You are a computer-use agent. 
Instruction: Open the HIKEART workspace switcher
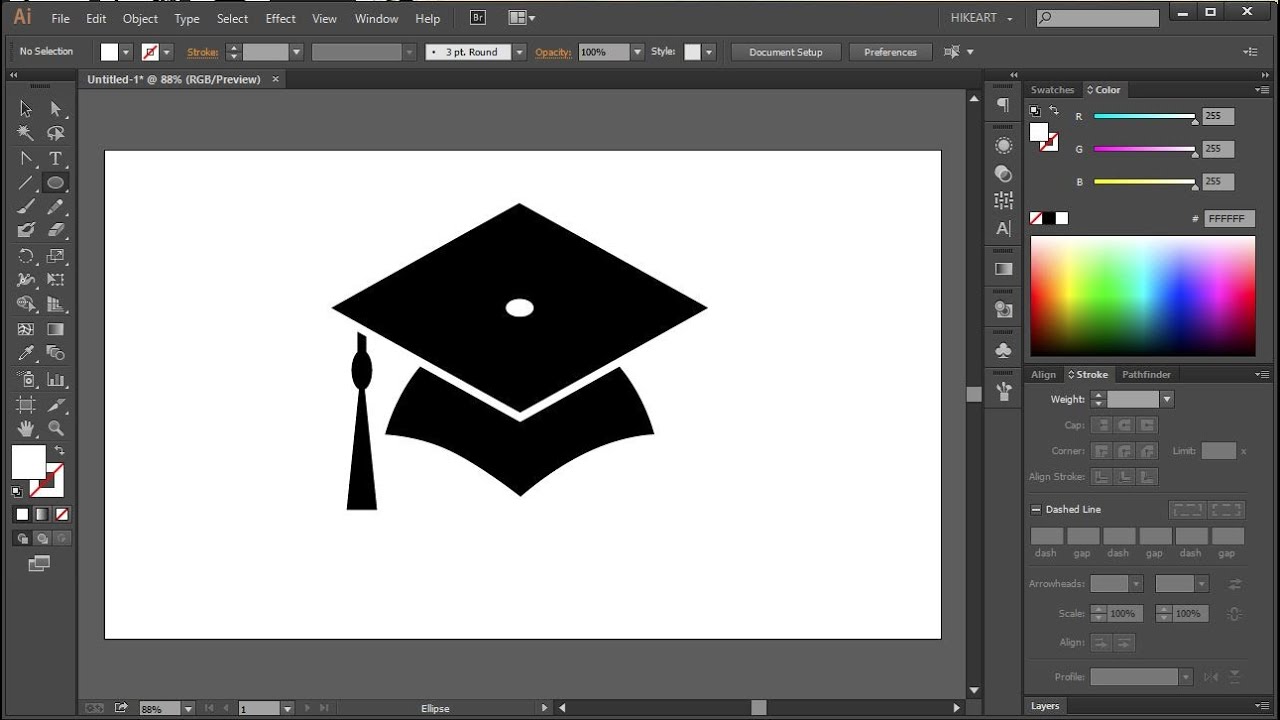point(982,18)
